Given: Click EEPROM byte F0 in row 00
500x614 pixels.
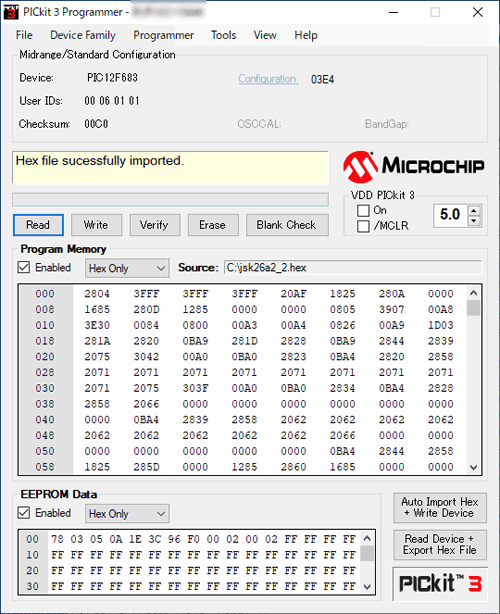Looking at the screenshot, I should (x=193, y=539).
